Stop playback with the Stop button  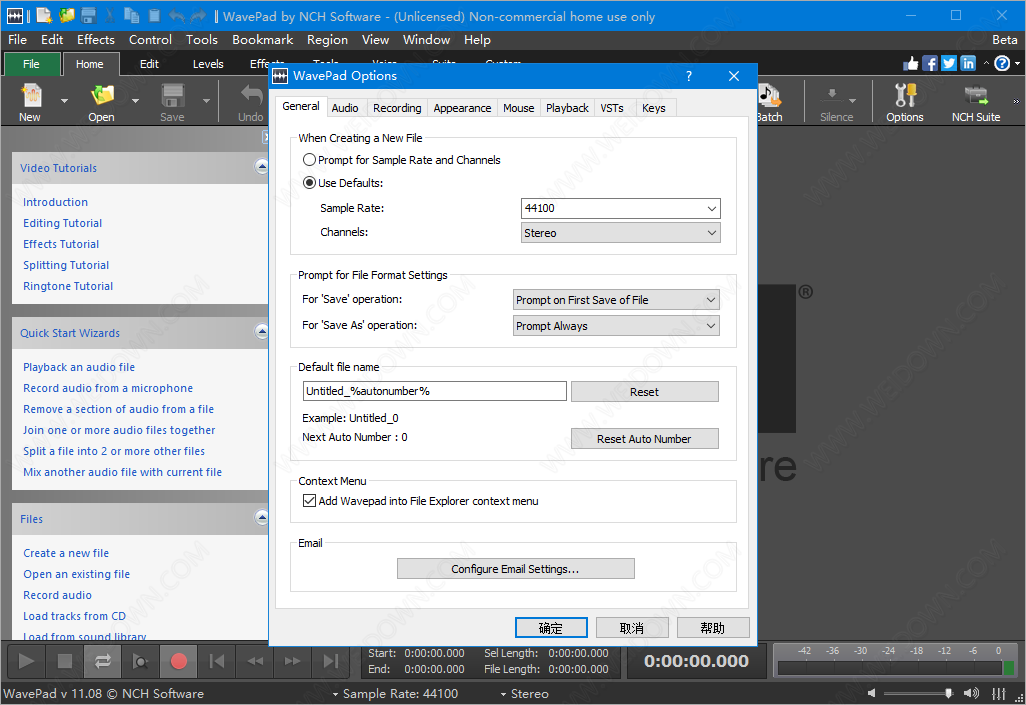65,661
